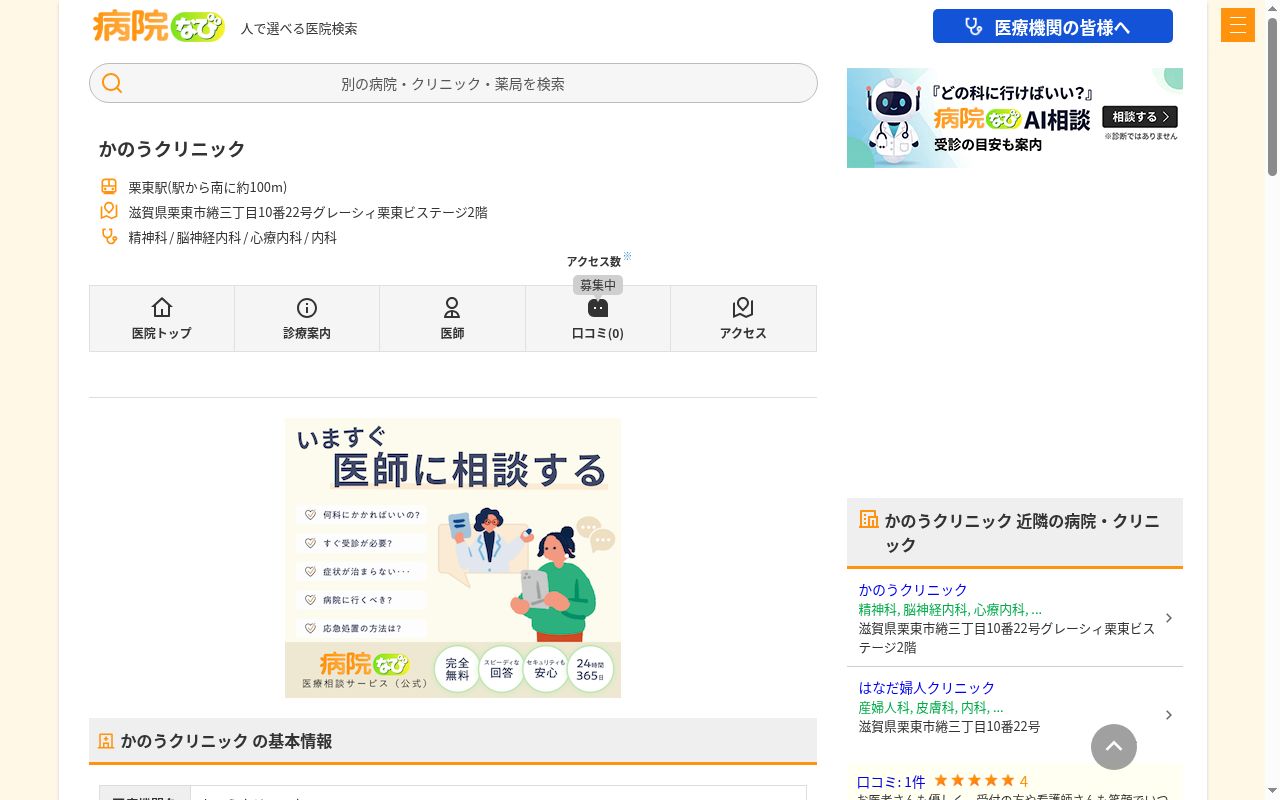This screenshot has height=800, width=1280.
Task: Expand the かのうクリニック nearby entry chevron
Action: point(1169,618)
